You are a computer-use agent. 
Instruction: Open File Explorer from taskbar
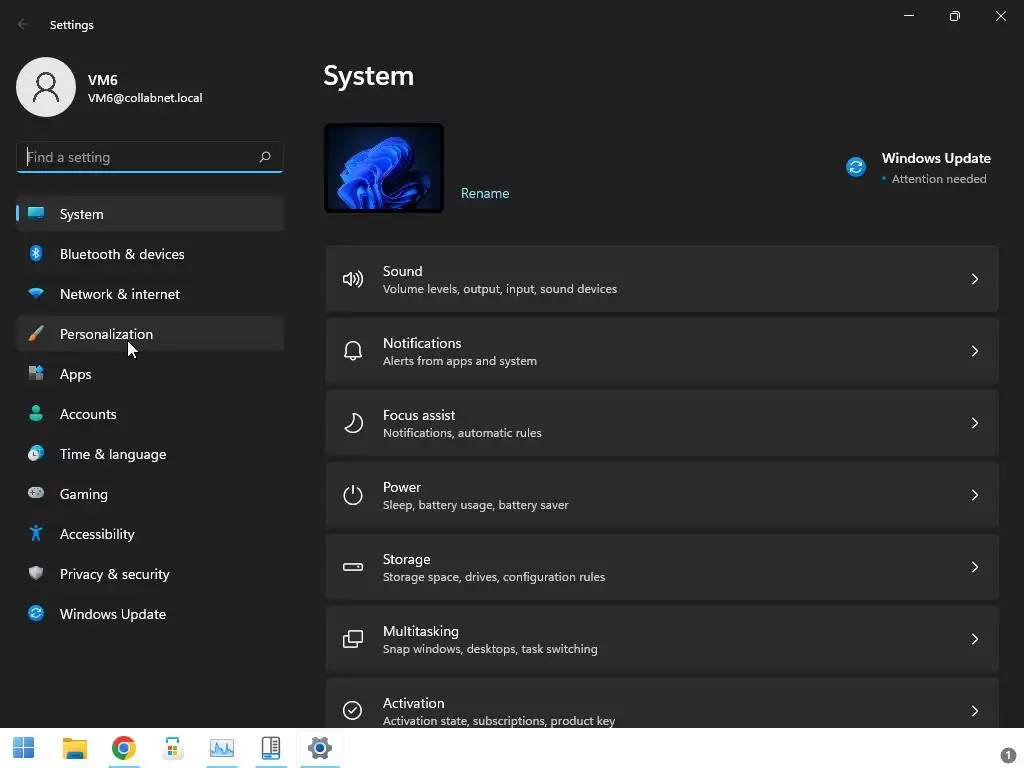74,748
